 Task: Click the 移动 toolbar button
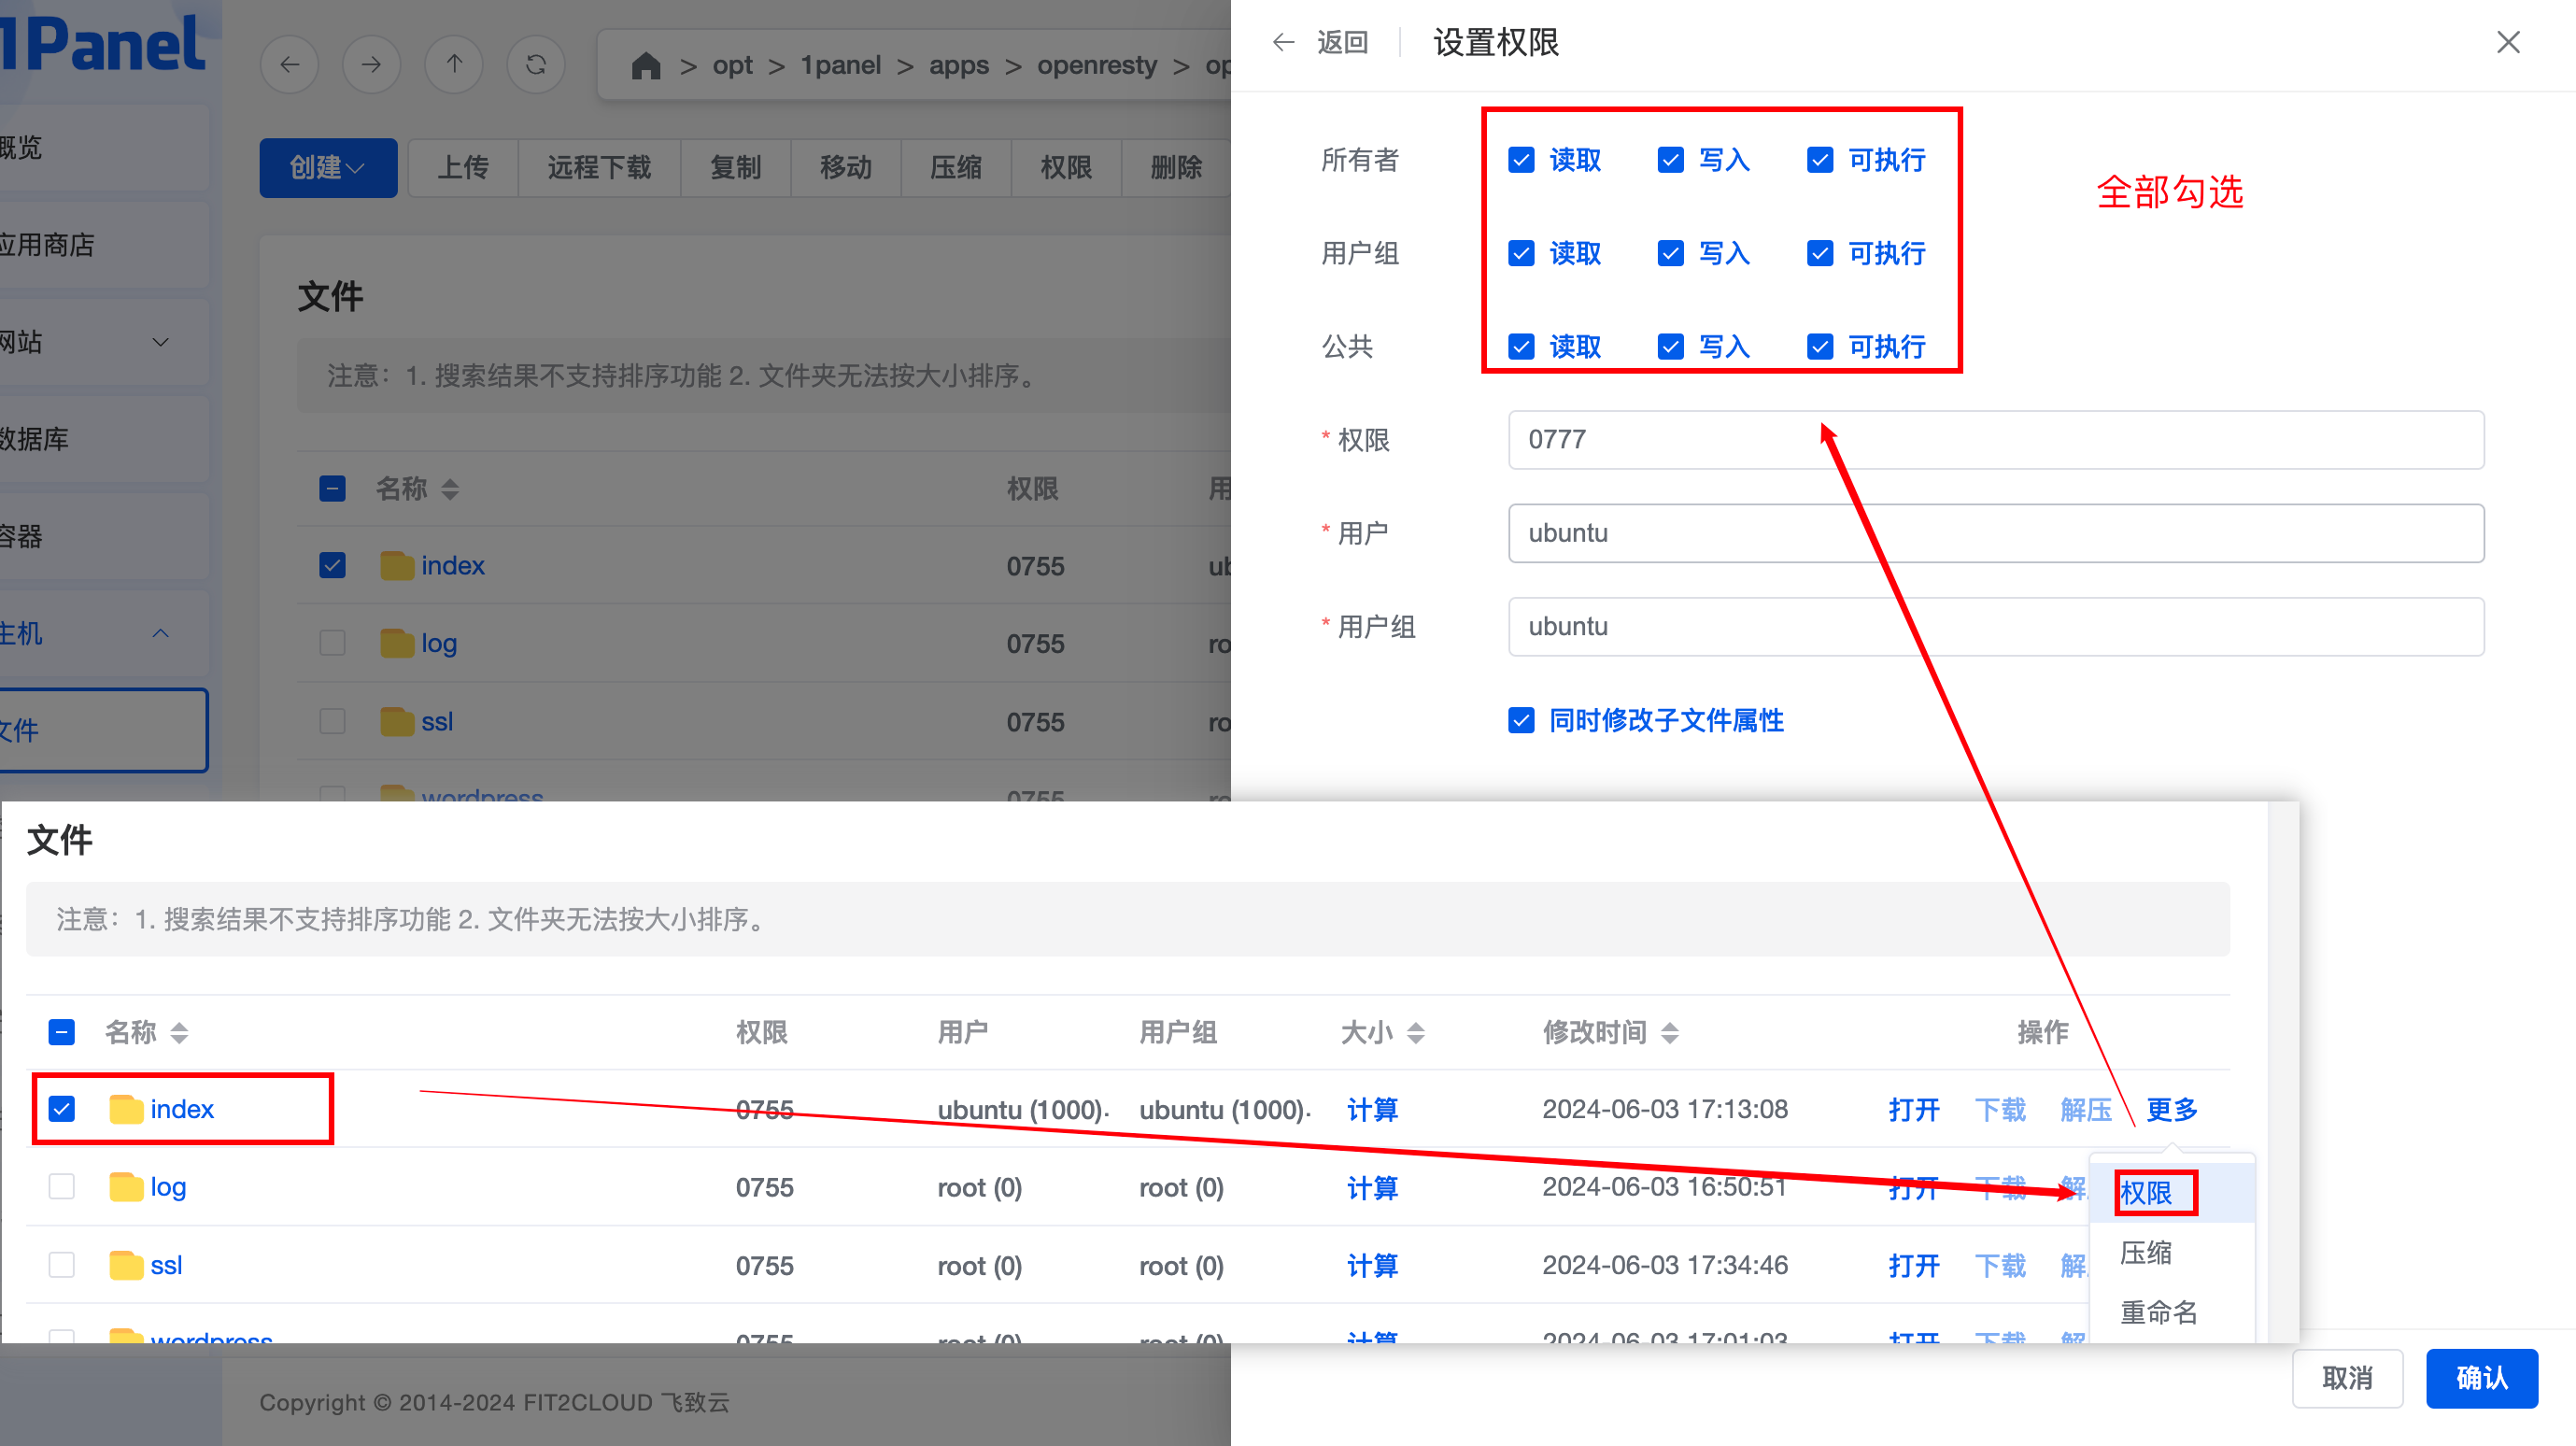pos(846,167)
